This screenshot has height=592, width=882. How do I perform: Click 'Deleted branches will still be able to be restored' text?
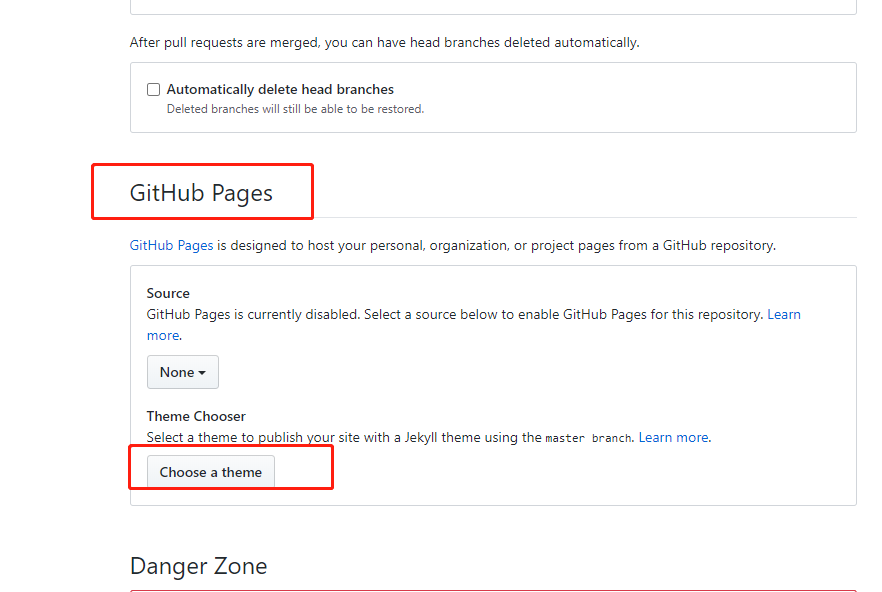tap(295, 109)
